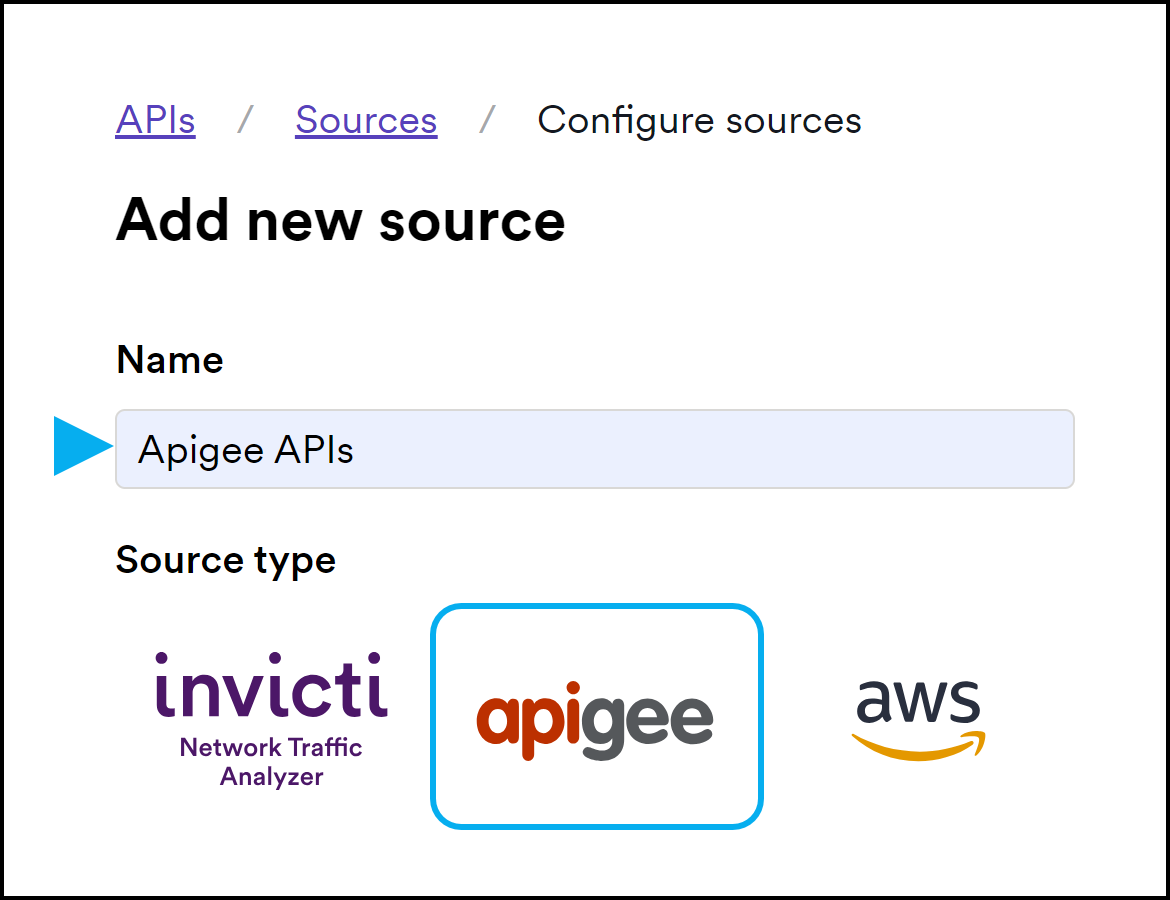Click the 'Configure sources' breadcrumb text
Viewport: 1170px width, 900px height.
click(x=699, y=121)
